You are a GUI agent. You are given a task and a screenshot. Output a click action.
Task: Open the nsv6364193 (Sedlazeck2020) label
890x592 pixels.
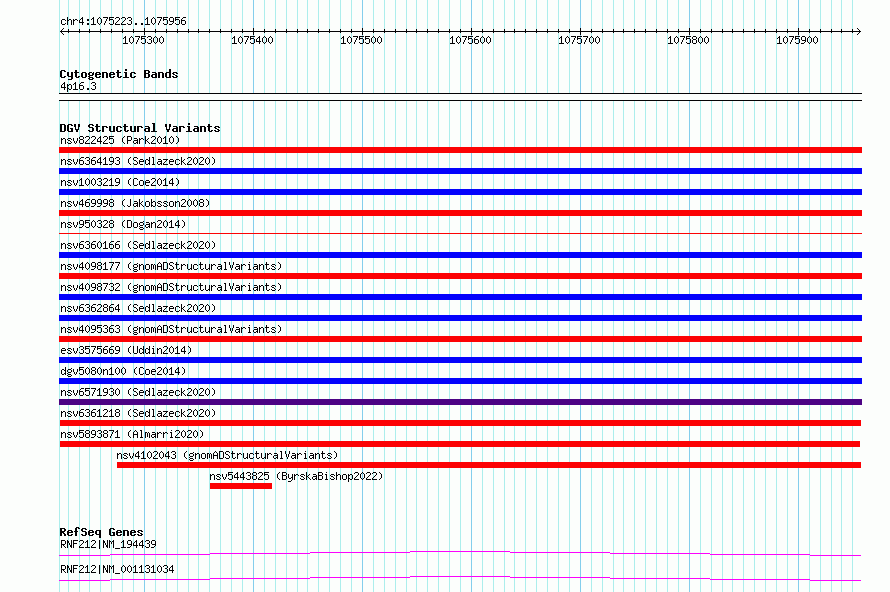coord(138,161)
